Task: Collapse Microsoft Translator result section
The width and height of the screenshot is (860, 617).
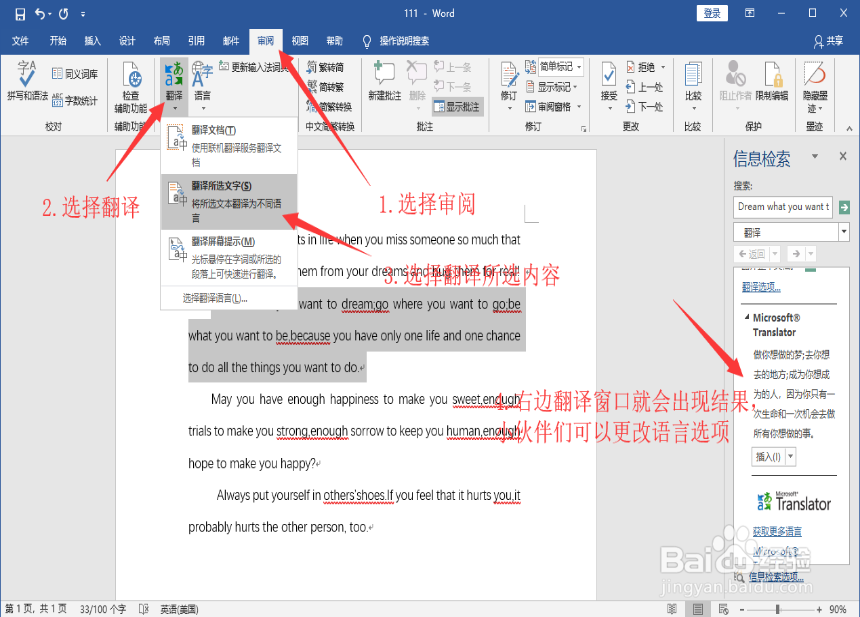Action: [746, 317]
